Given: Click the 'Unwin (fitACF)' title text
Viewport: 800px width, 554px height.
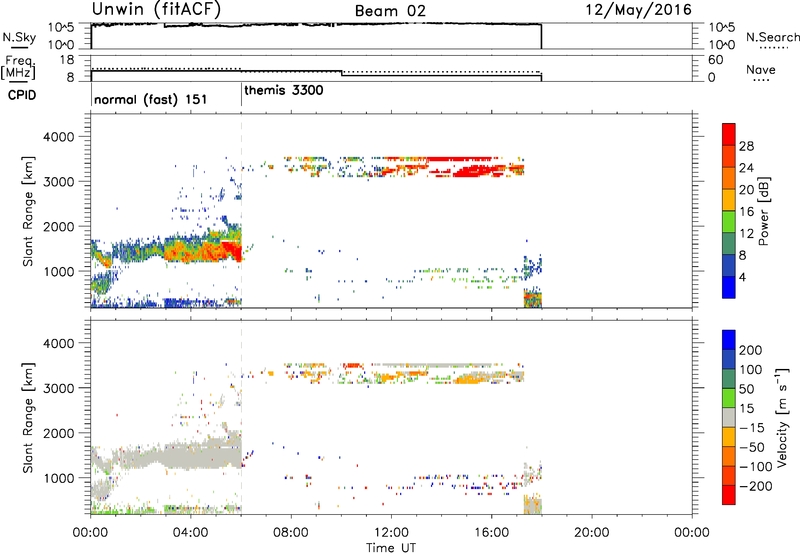Looking at the screenshot, I should 156,10.
